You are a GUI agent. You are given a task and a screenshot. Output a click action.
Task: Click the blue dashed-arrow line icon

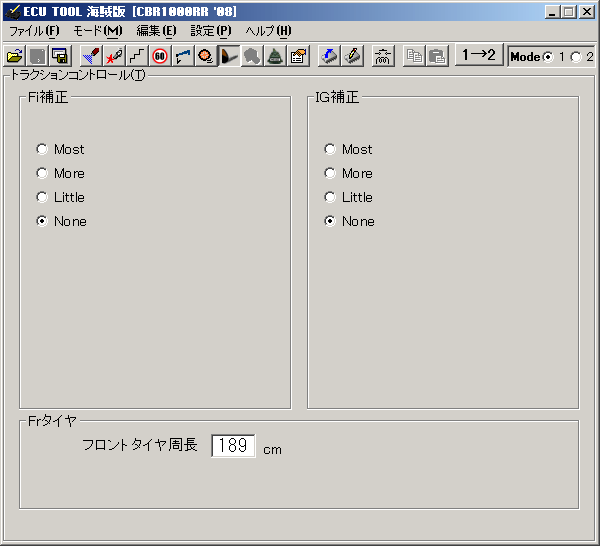[183, 56]
